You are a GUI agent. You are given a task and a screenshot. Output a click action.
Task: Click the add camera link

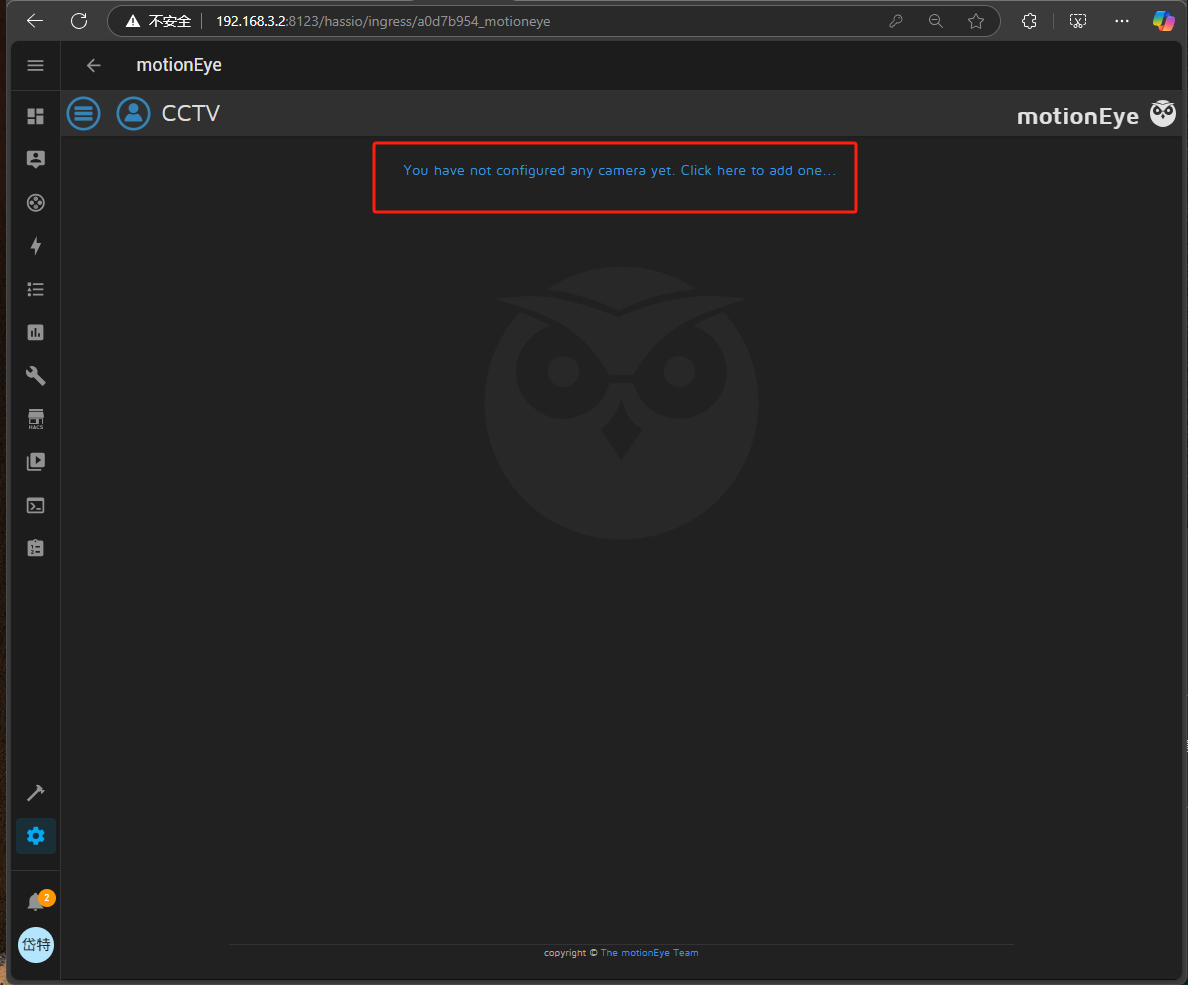pos(619,171)
